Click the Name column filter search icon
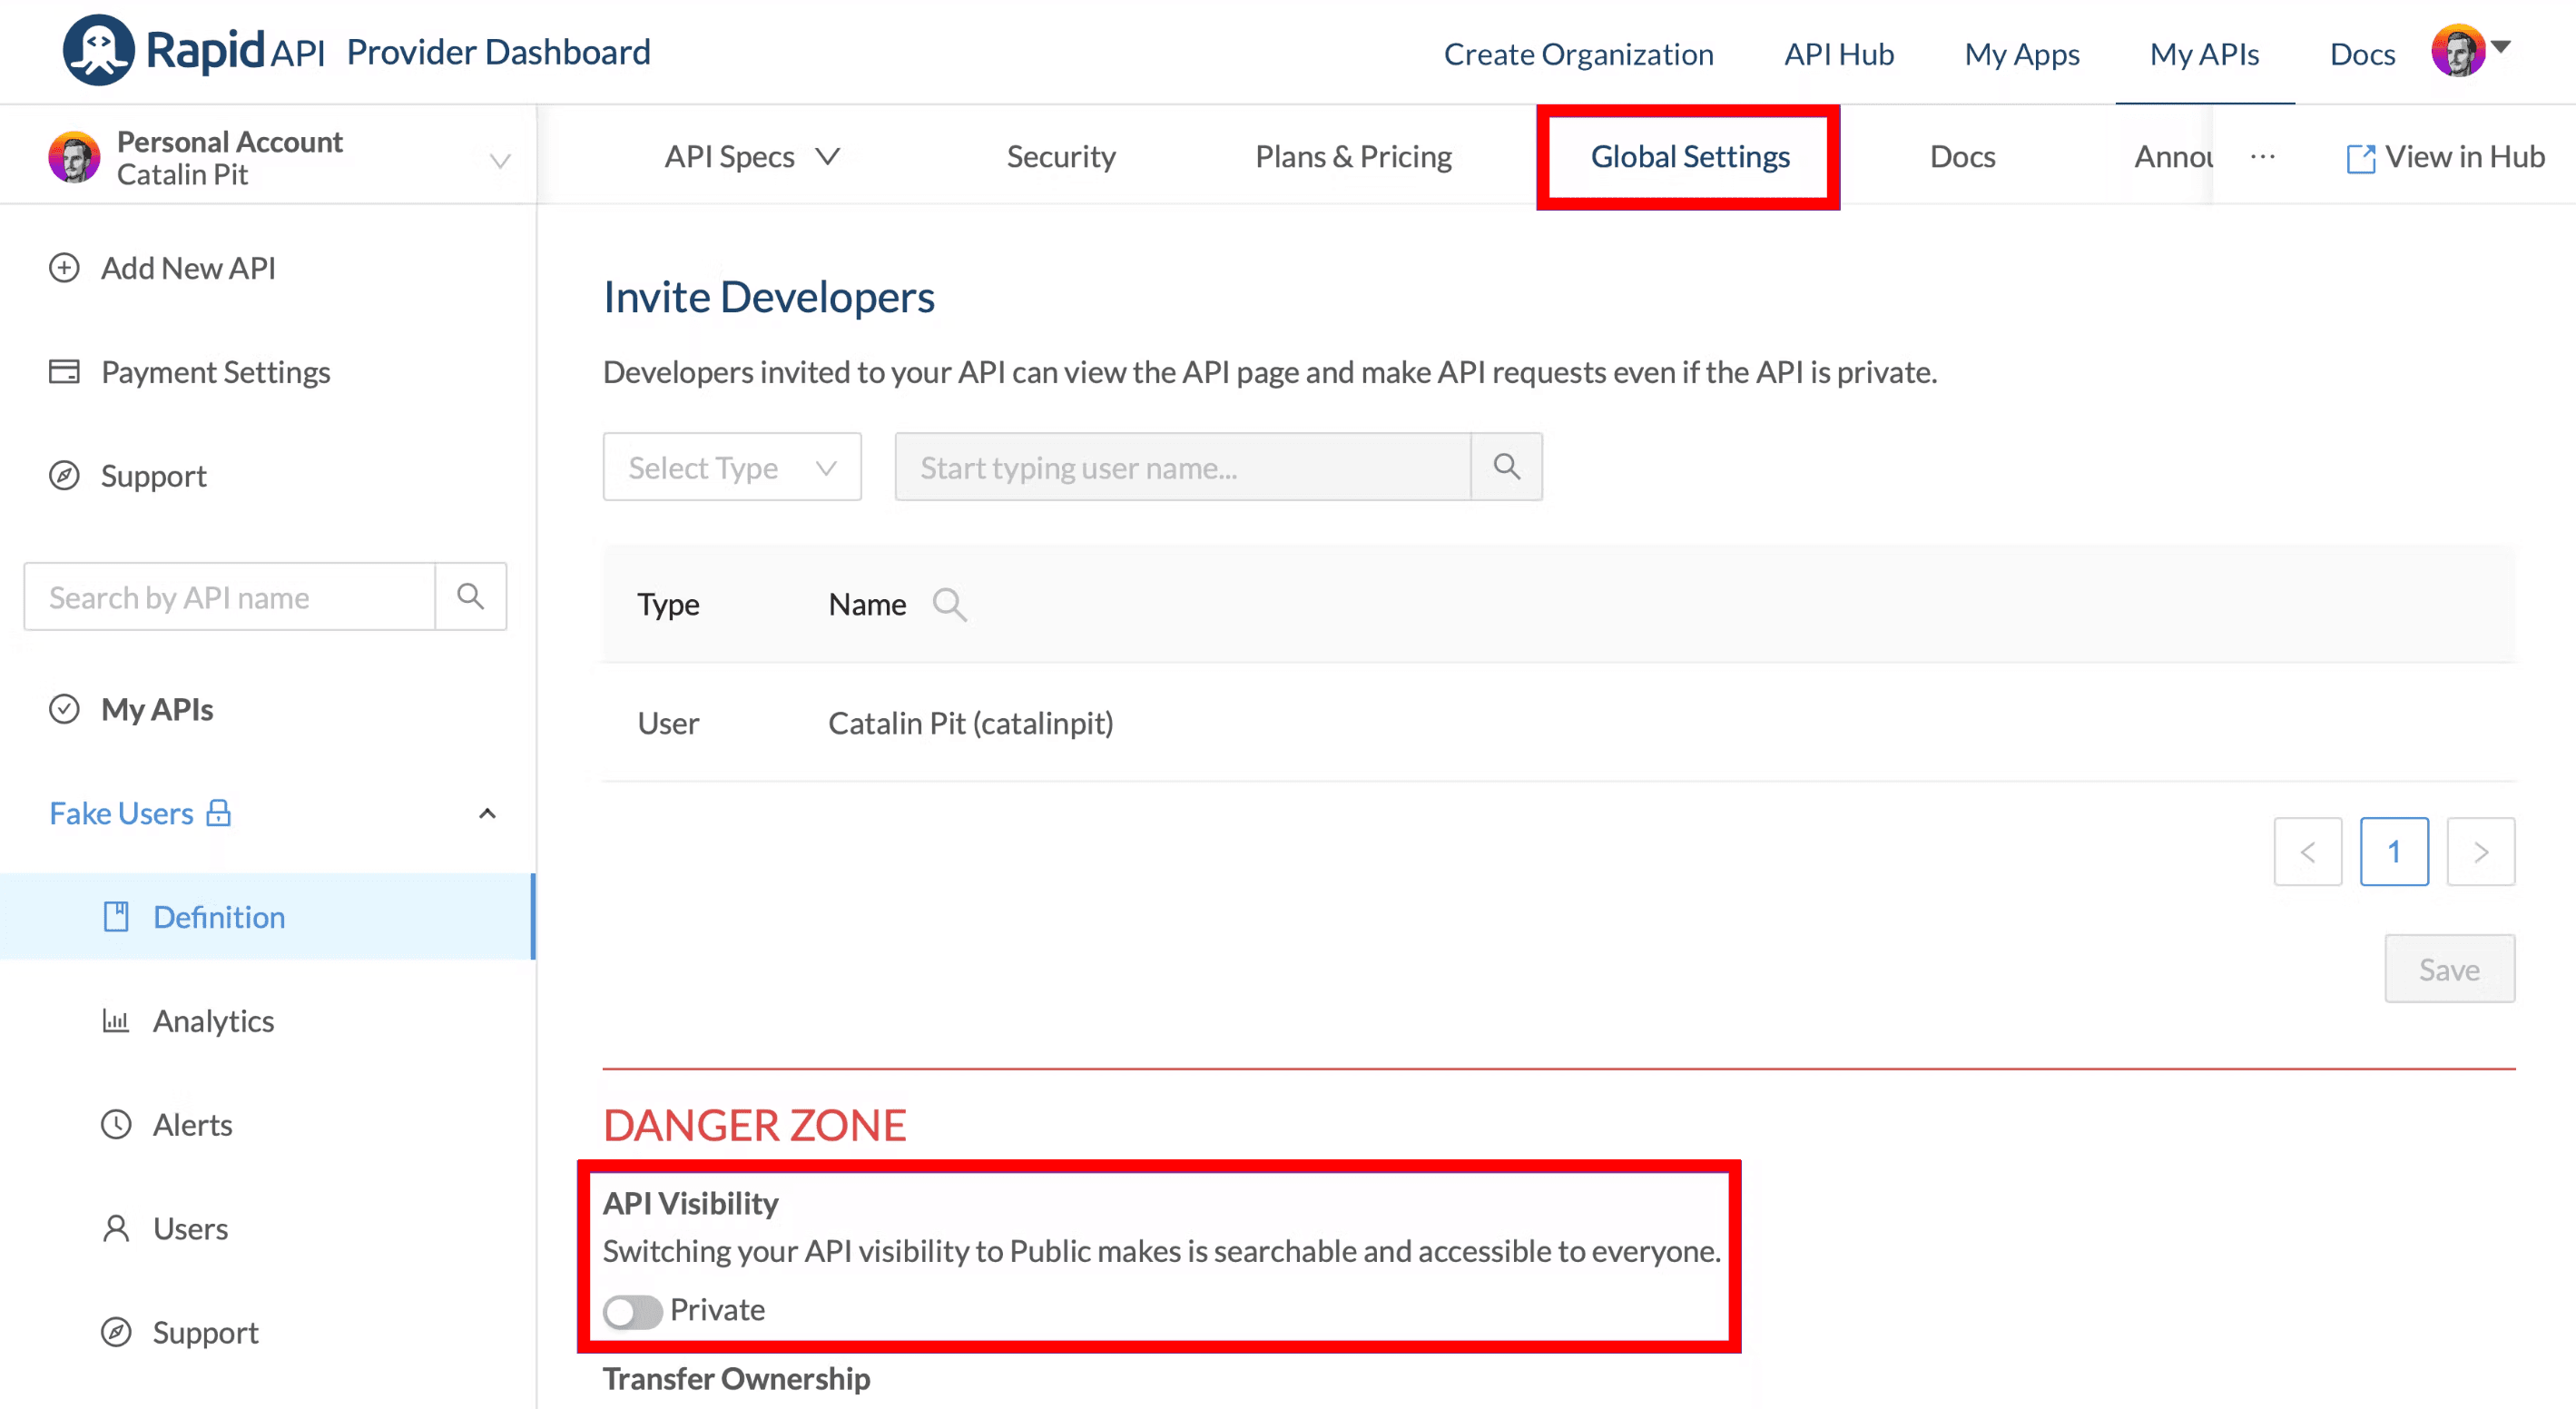The width and height of the screenshot is (2576, 1409). (949, 604)
